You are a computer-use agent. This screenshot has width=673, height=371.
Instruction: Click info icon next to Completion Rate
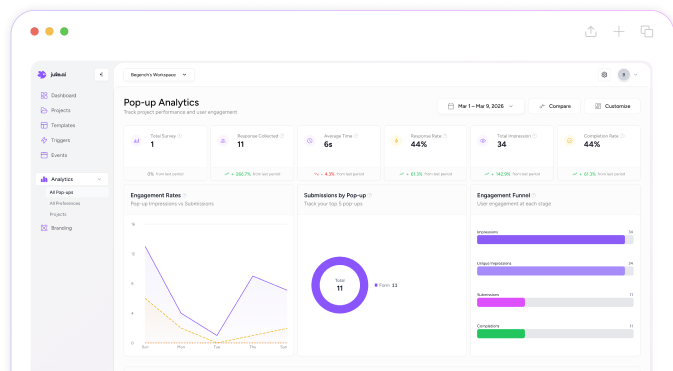coord(622,136)
